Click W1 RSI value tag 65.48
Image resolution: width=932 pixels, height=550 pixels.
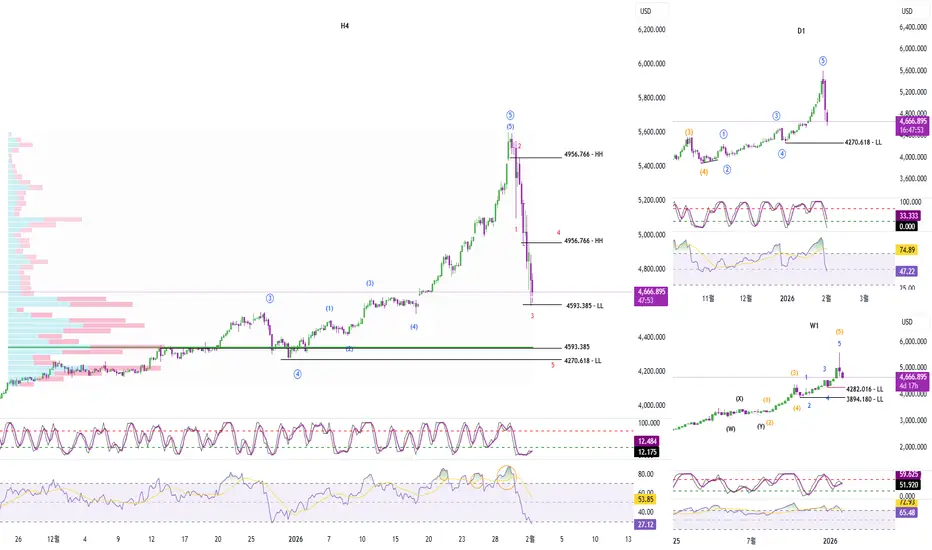point(907,513)
